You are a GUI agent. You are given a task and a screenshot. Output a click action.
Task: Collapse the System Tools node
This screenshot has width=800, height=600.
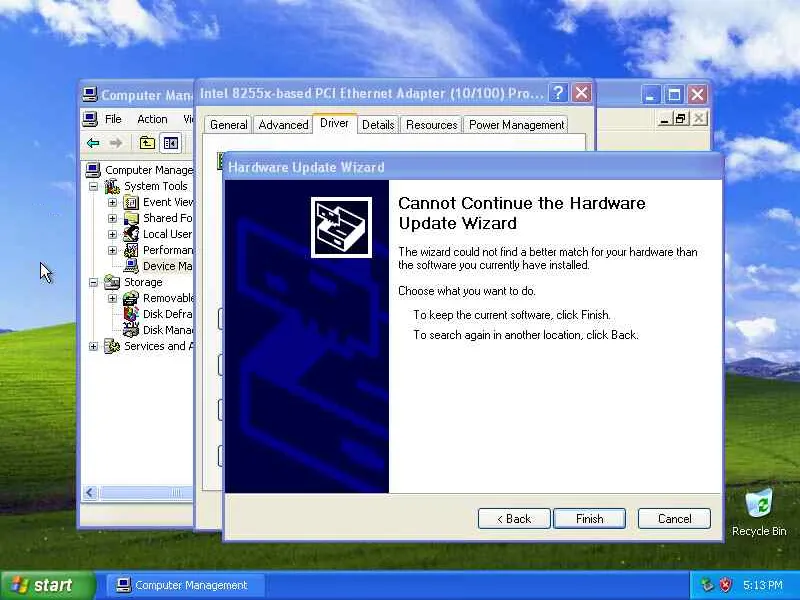click(x=93, y=186)
